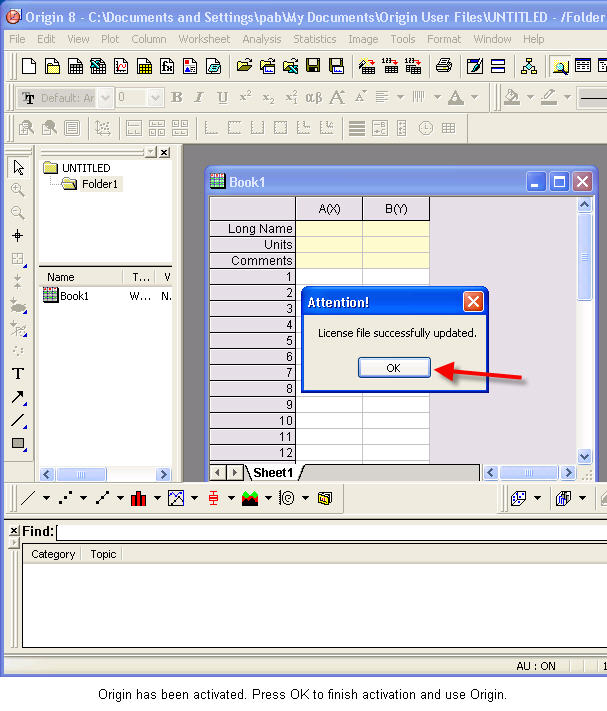607x711 pixels.
Task: Close the Project Explorer panel
Action: pyautogui.click(x=165, y=152)
